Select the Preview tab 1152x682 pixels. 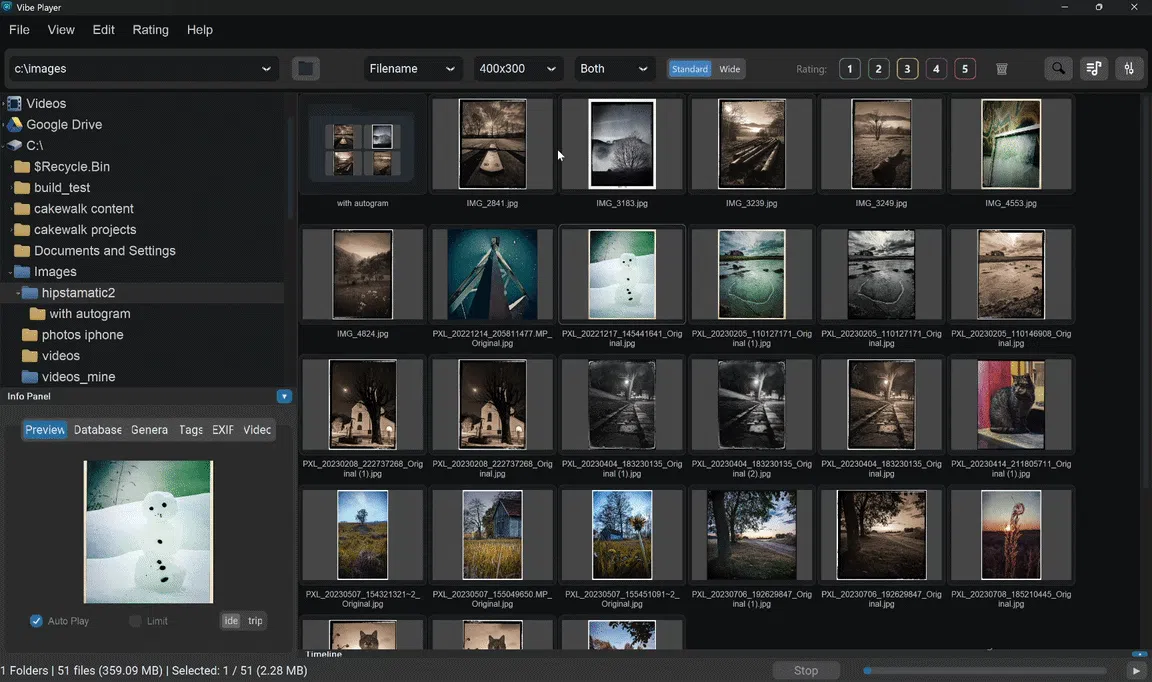45,430
